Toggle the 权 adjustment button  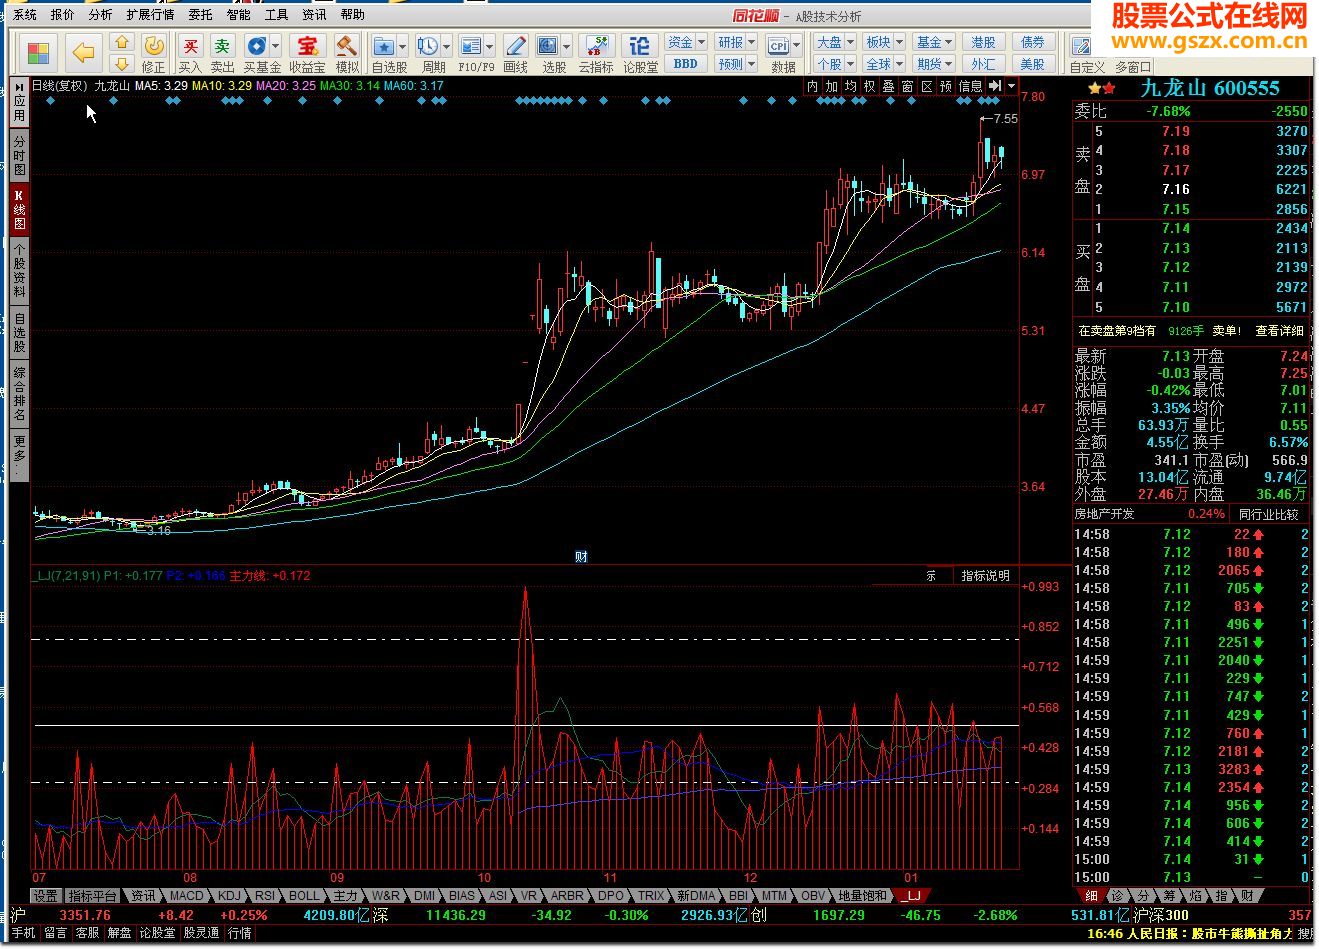(x=869, y=87)
